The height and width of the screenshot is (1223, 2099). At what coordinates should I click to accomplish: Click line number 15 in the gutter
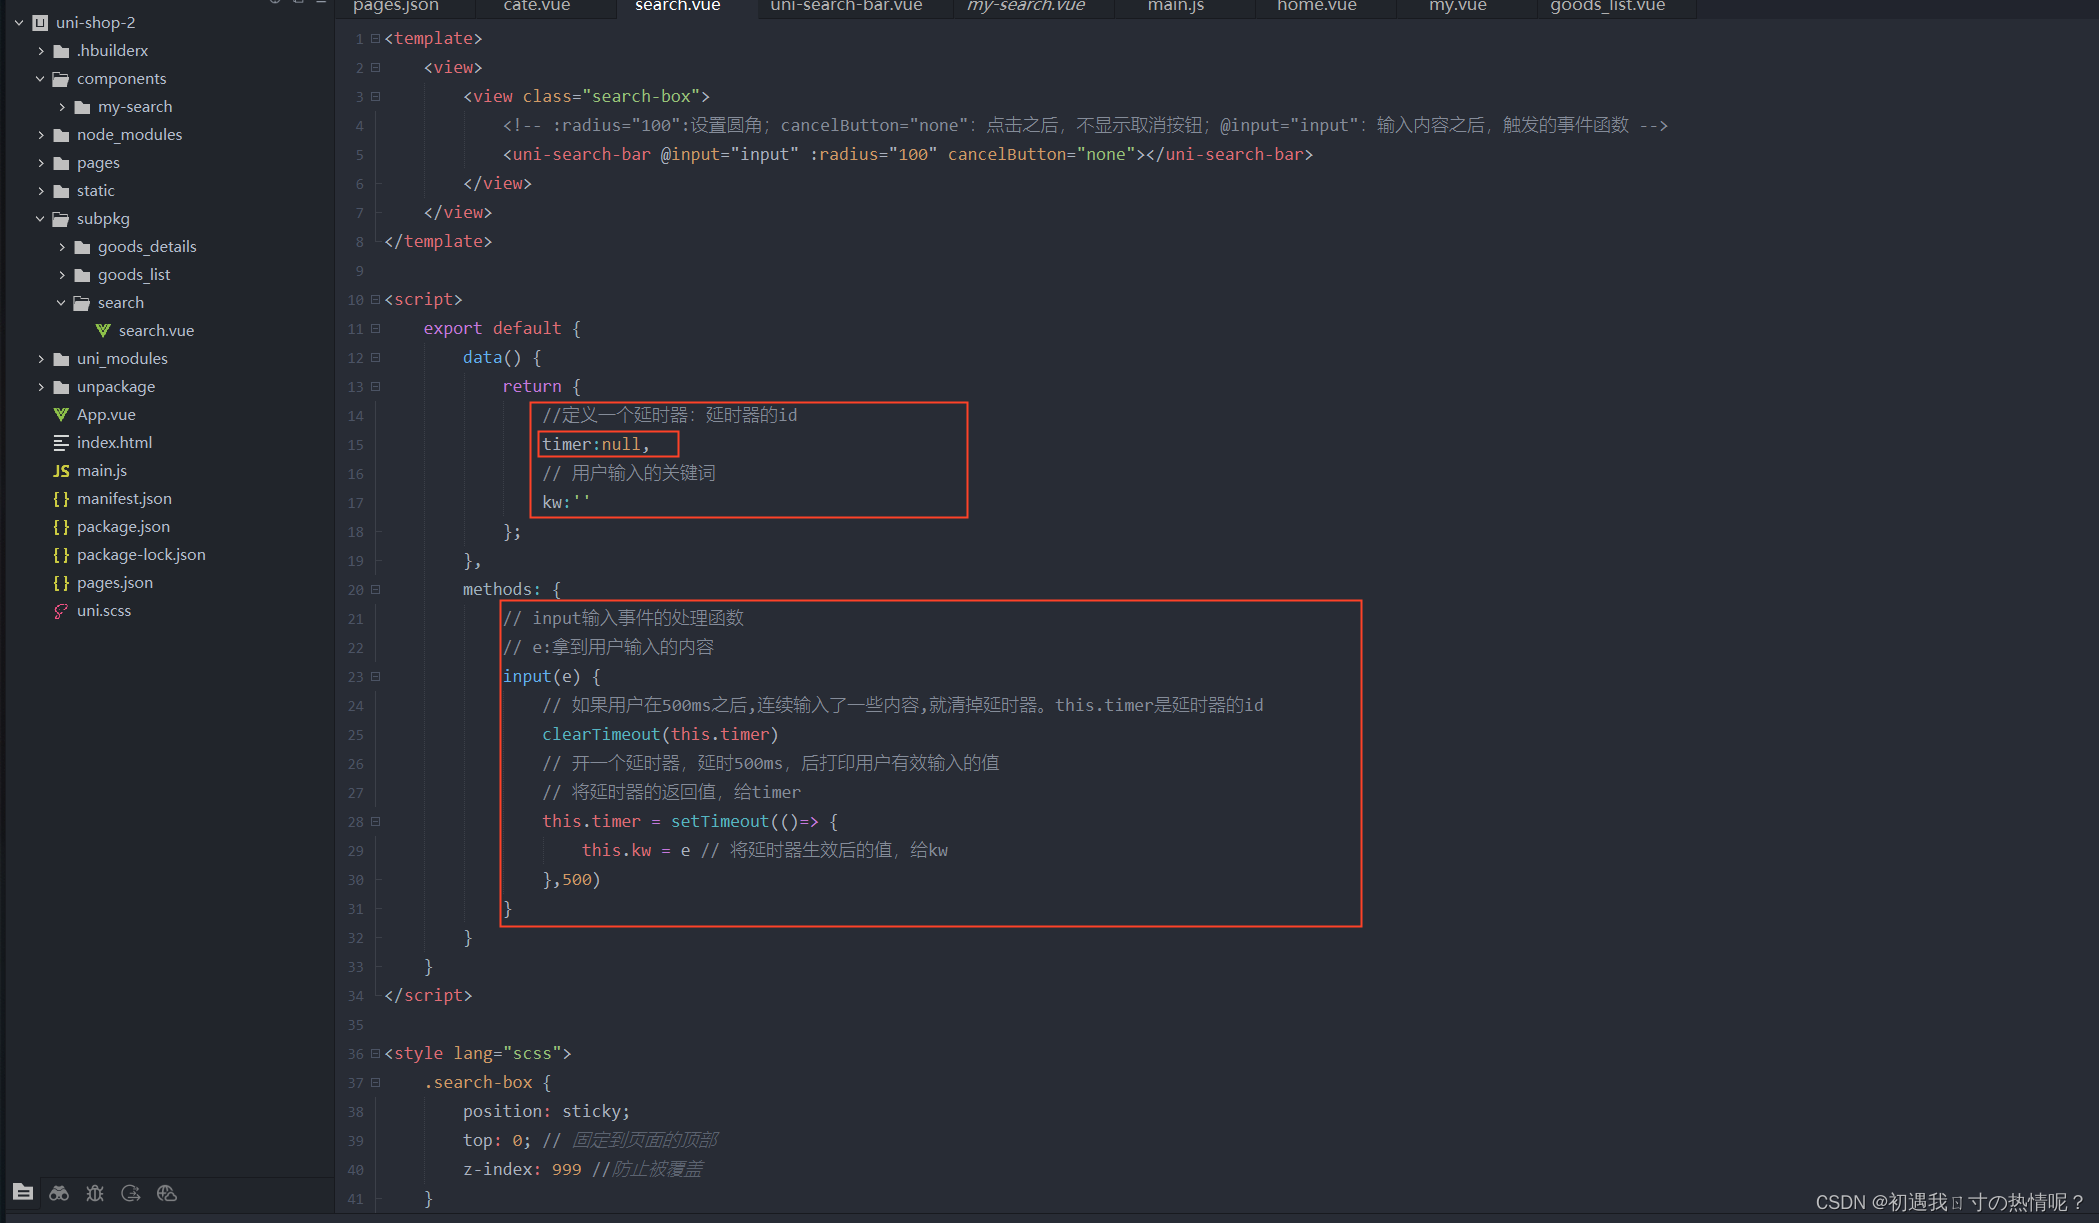(x=356, y=445)
